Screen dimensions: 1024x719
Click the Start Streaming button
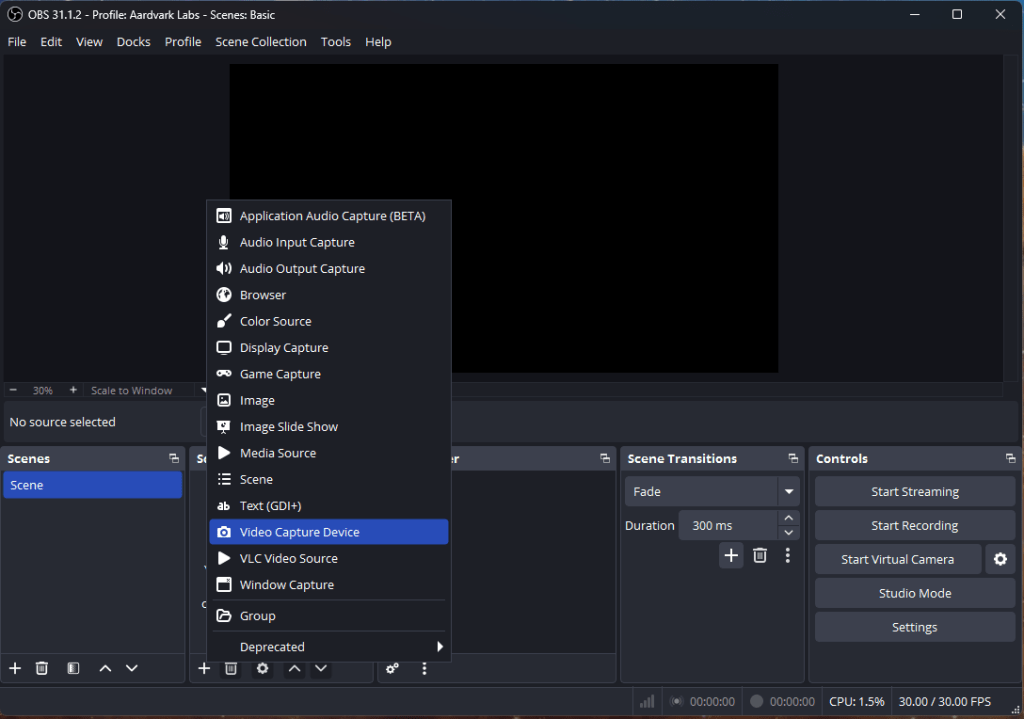(914, 491)
